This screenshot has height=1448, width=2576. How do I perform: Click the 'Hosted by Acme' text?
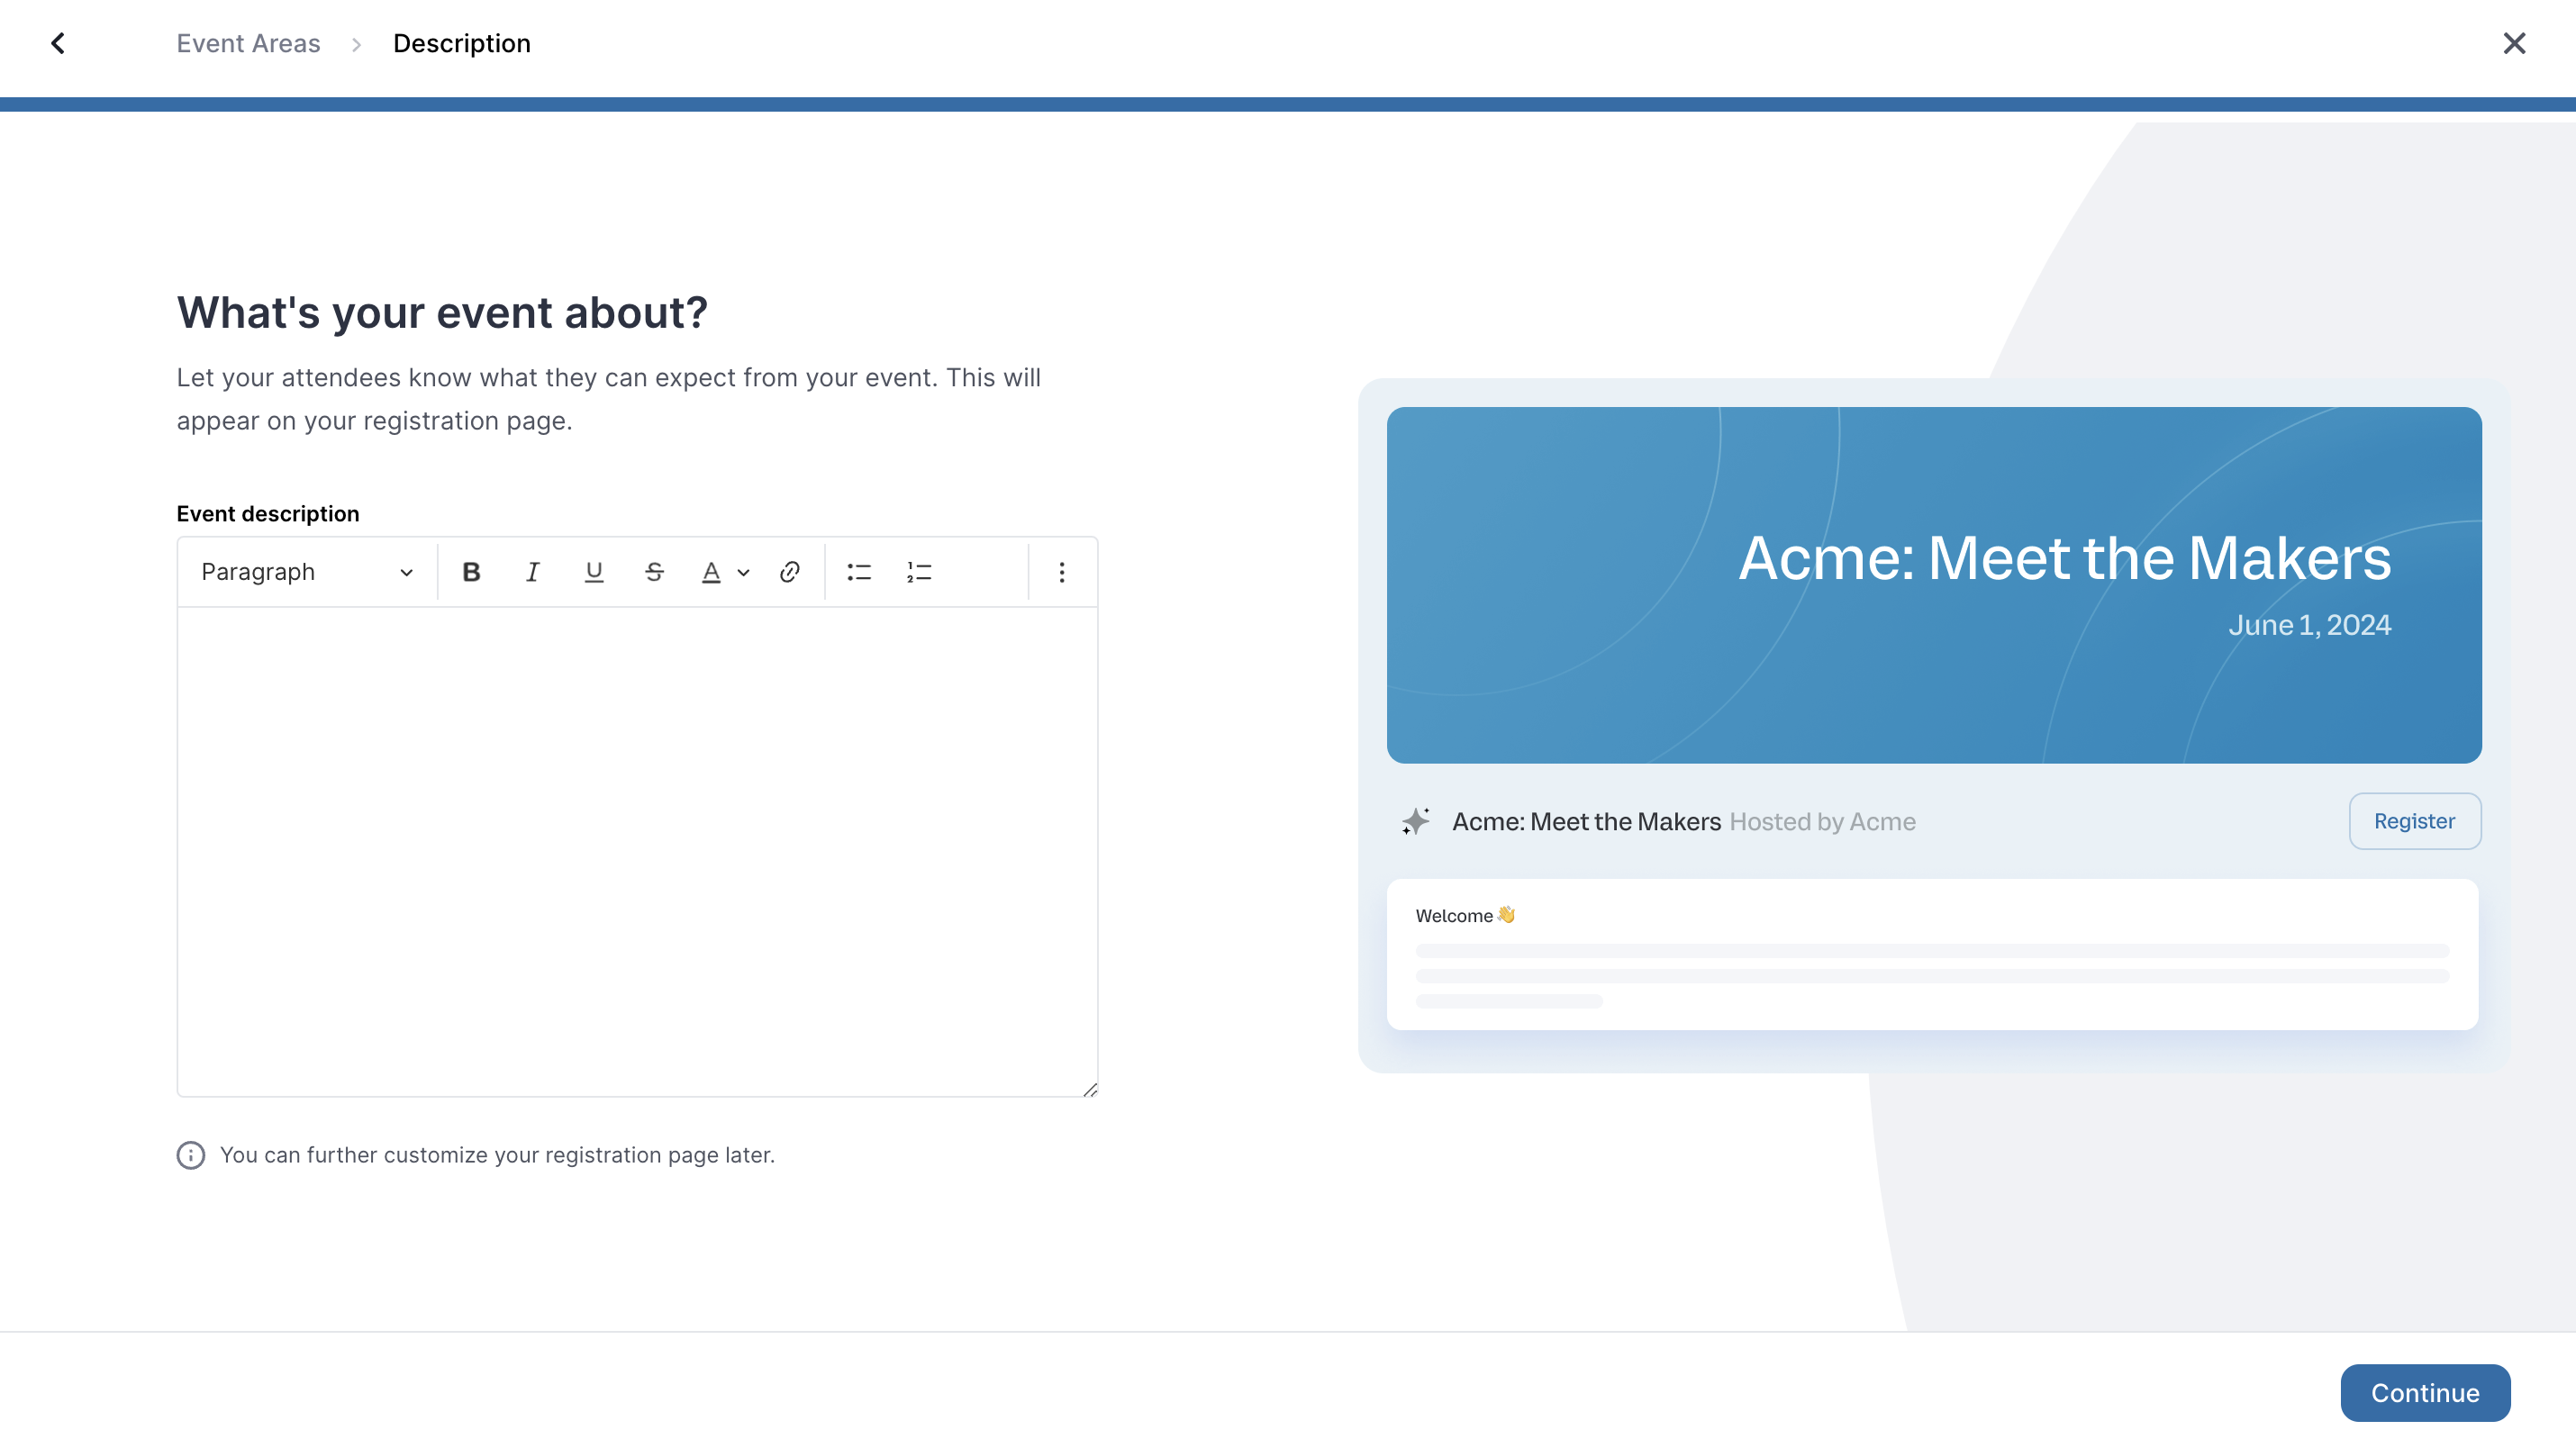coord(1822,822)
